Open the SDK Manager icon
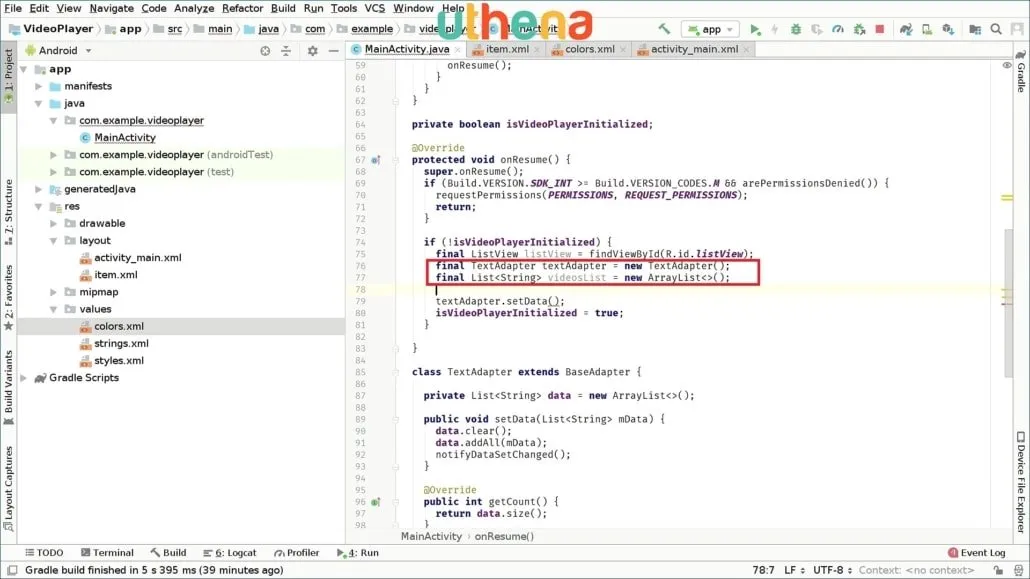This screenshot has width=1030, height=579. click(948, 30)
